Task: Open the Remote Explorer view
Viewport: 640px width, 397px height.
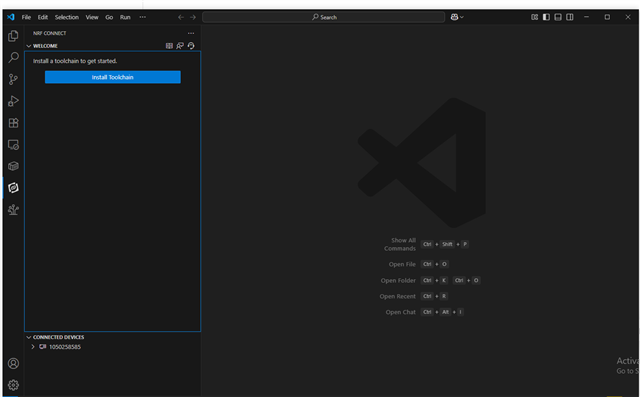Action: [13, 144]
